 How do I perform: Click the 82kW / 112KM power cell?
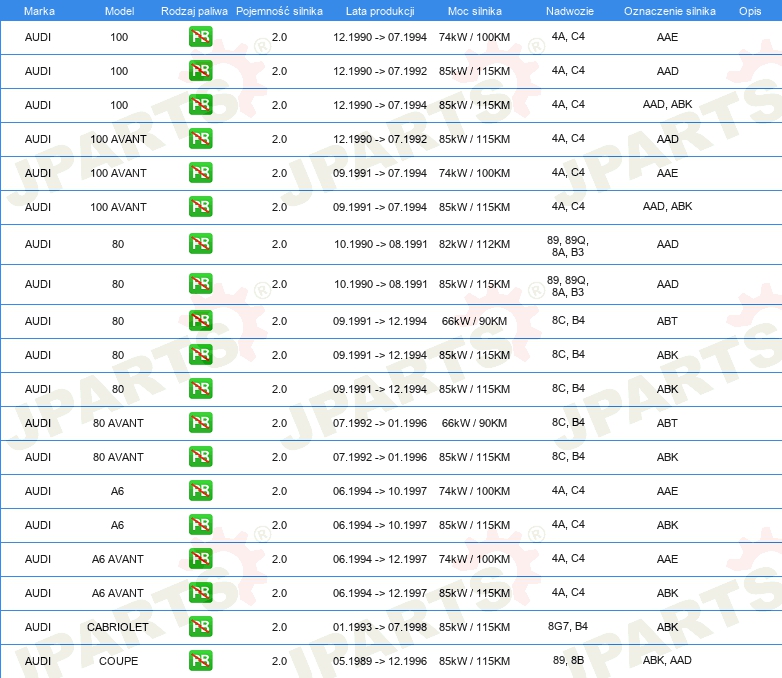coord(474,244)
